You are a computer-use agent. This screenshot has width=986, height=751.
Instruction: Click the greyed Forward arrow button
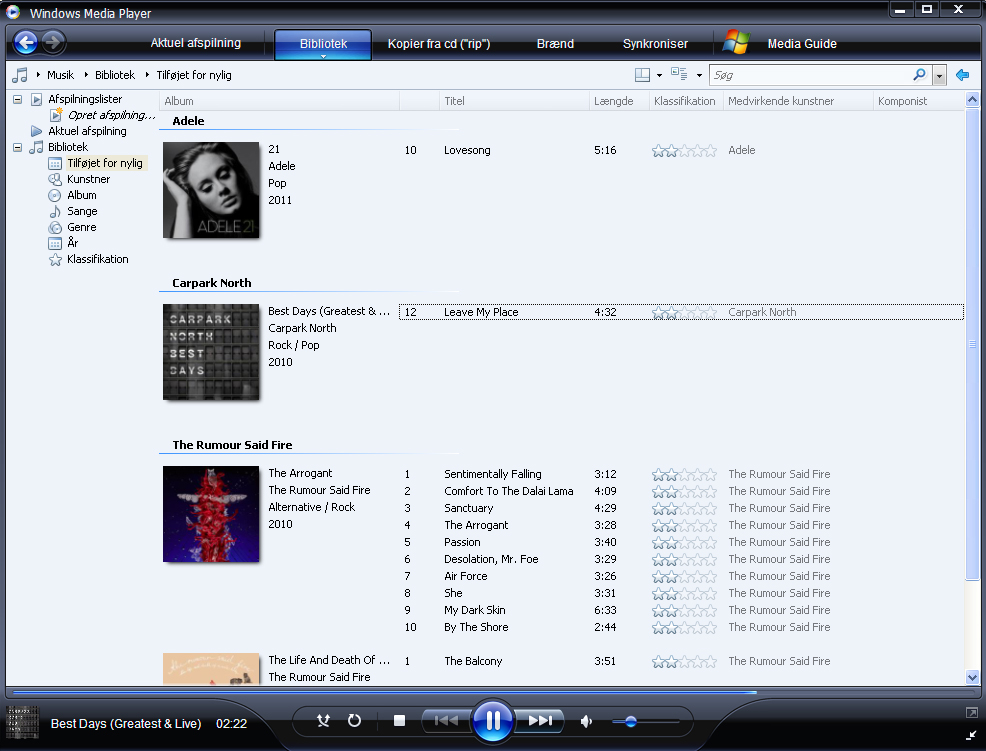pyautogui.click(x=53, y=43)
